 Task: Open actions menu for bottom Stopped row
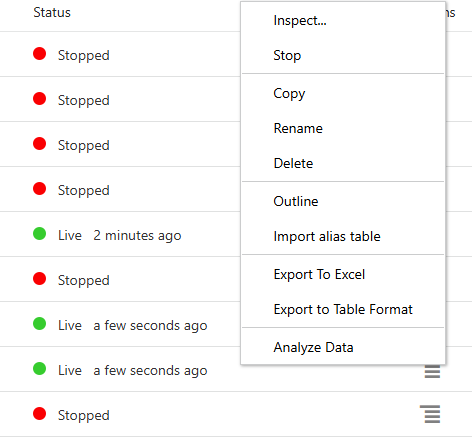[x=431, y=414]
